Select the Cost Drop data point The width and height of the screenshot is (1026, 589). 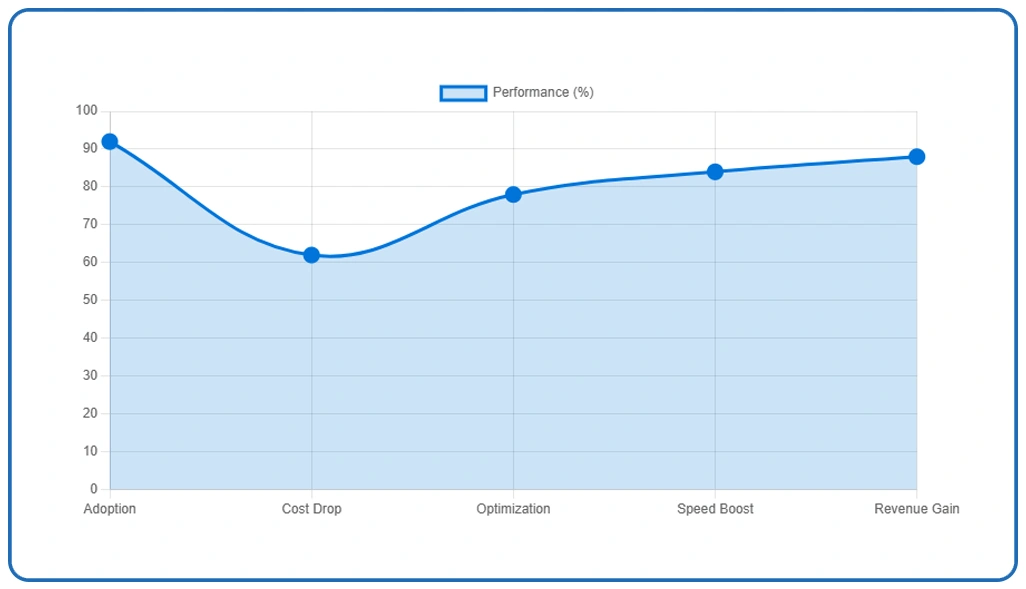click(x=311, y=255)
